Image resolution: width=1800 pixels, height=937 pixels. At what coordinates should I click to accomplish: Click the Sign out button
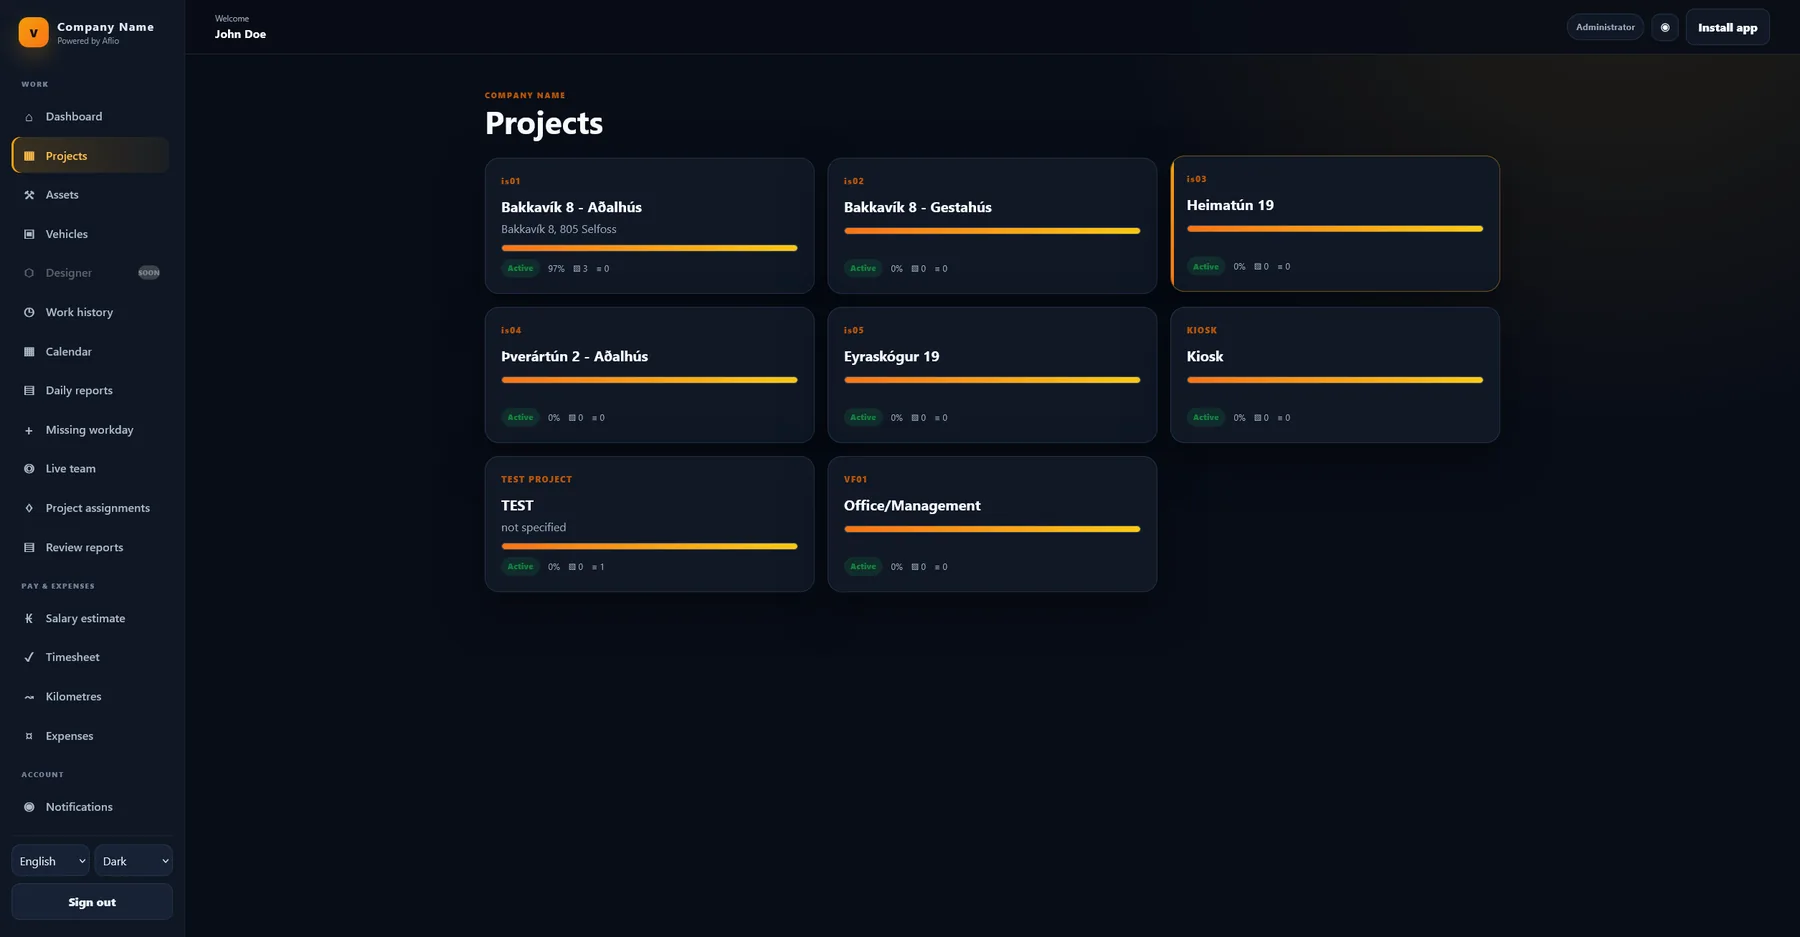(x=92, y=902)
